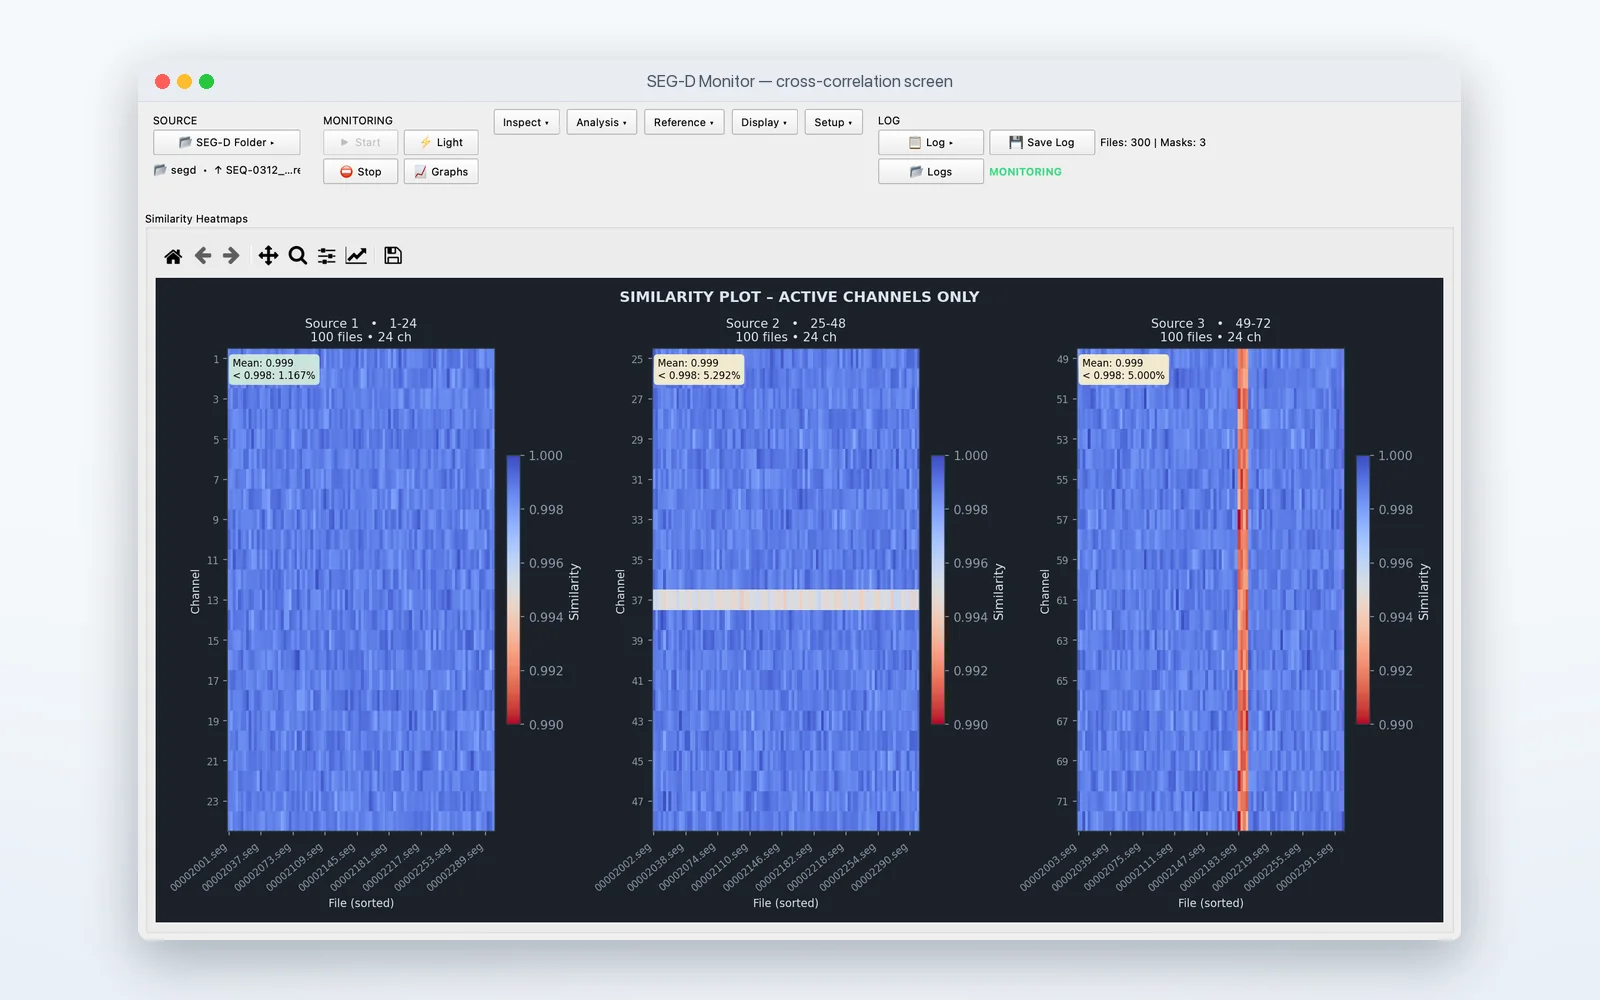Go back to previous plot view
Screen dimensions: 1600x1000
pos(203,256)
